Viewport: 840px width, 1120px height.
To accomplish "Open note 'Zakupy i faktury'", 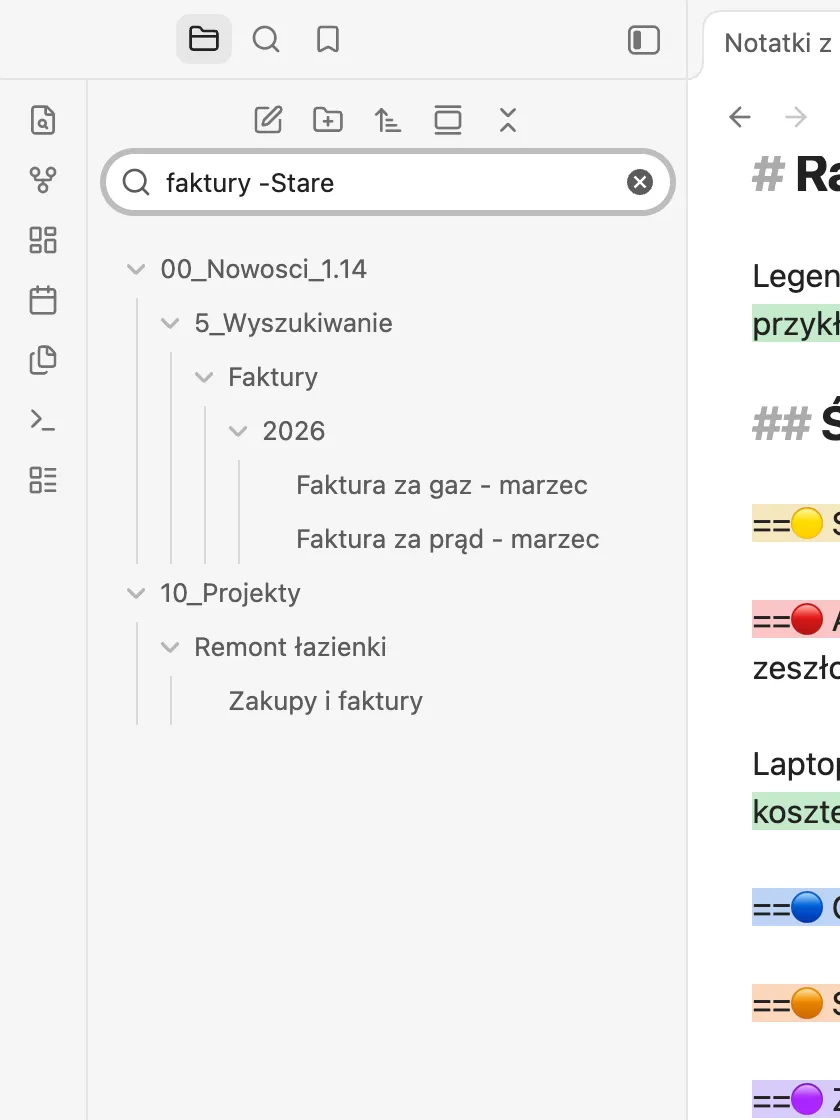I will click(x=326, y=701).
